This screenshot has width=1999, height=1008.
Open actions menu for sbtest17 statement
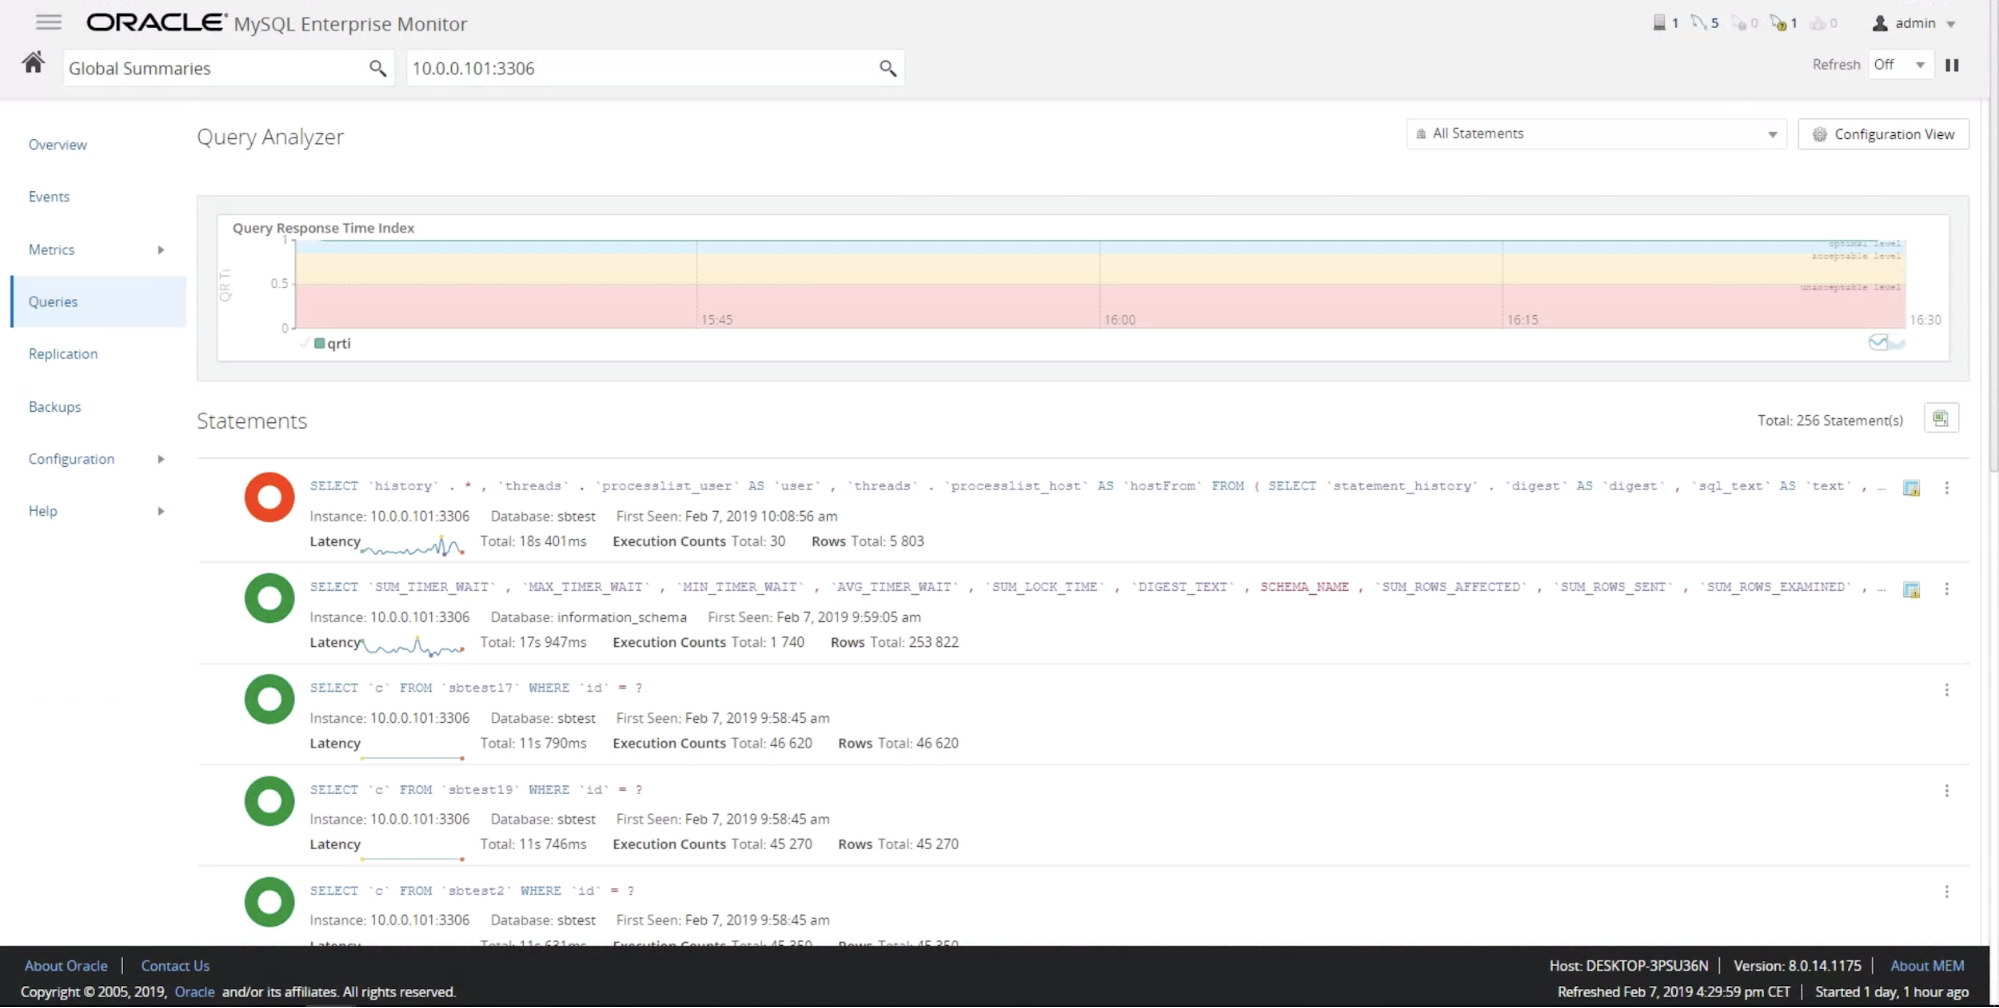[1946, 690]
